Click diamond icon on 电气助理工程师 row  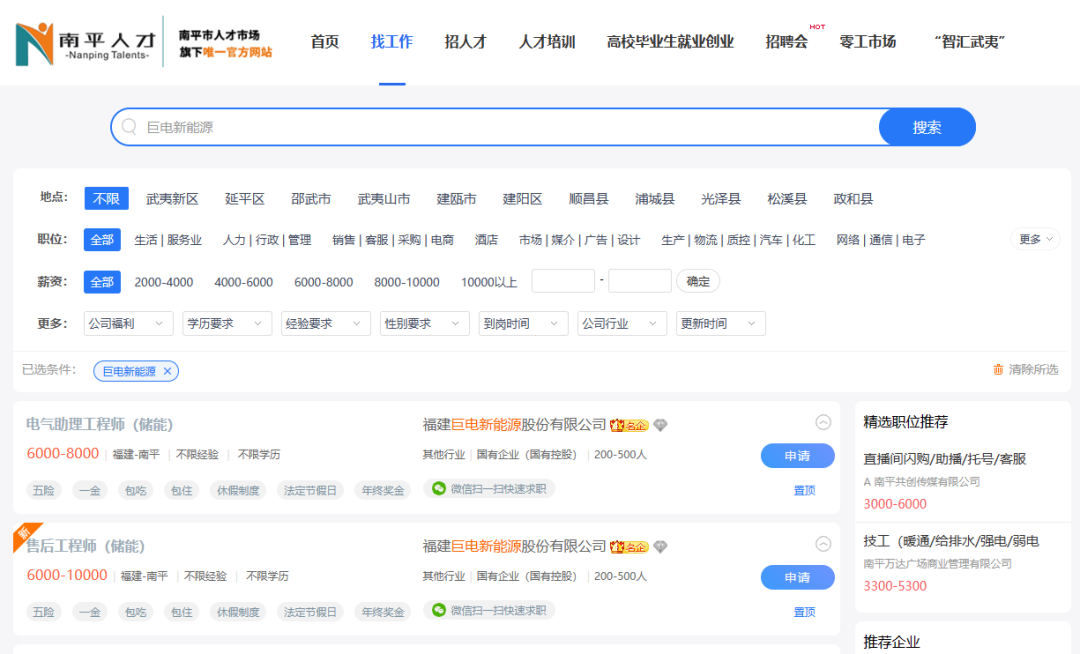(661, 425)
